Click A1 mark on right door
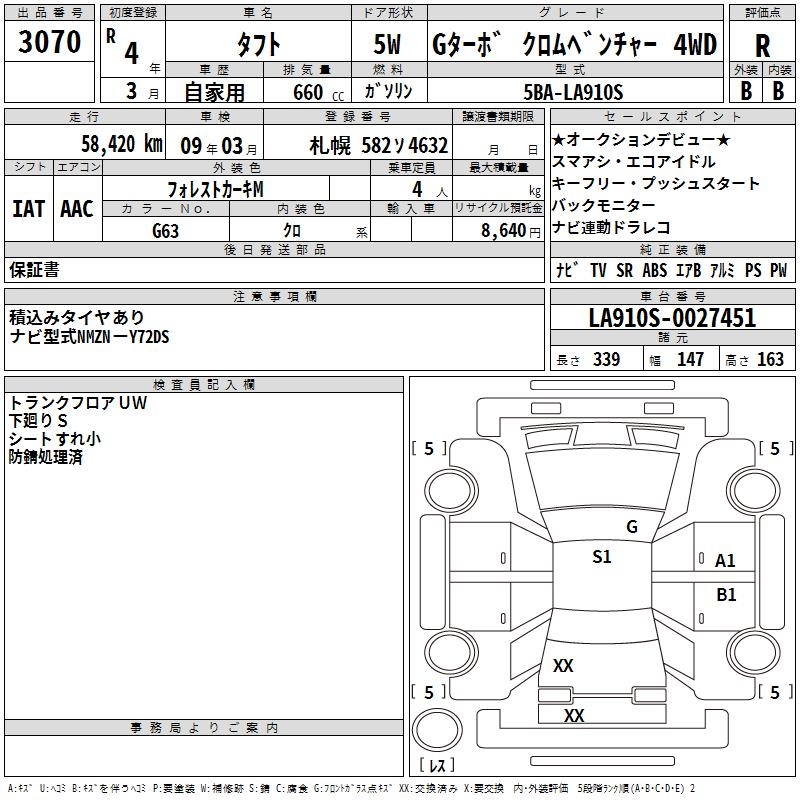This screenshot has width=800, height=800. tap(725, 561)
